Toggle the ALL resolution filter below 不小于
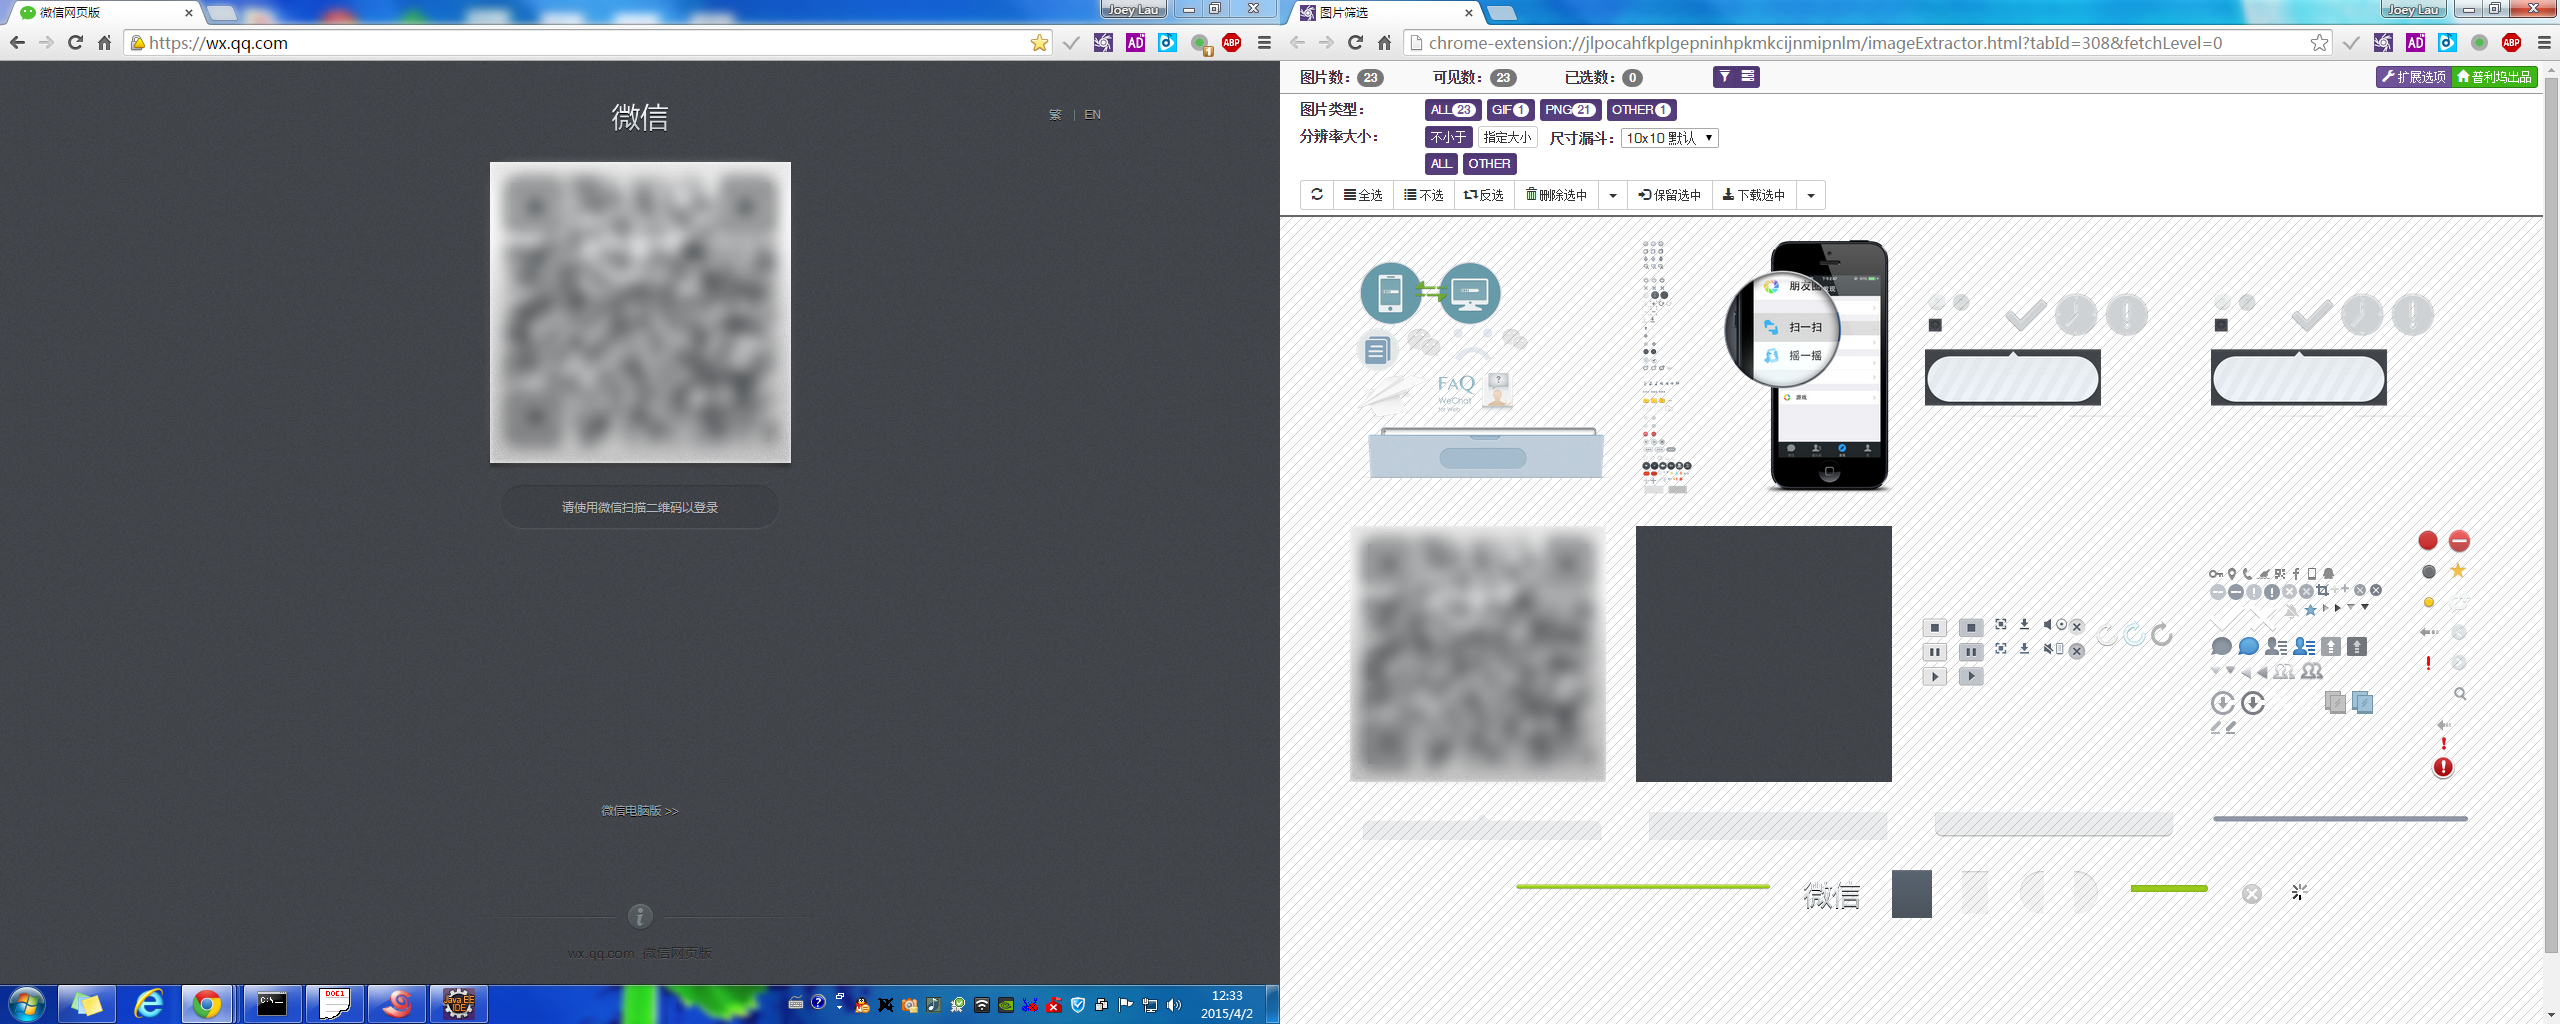Image resolution: width=2560 pixels, height=1024 pixels. [1441, 164]
